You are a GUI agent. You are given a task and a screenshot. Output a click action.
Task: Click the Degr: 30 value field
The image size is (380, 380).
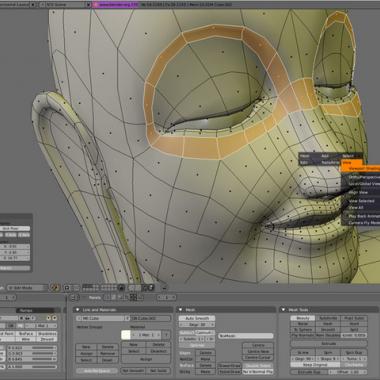pyautogui.click(x=197, y=325)
